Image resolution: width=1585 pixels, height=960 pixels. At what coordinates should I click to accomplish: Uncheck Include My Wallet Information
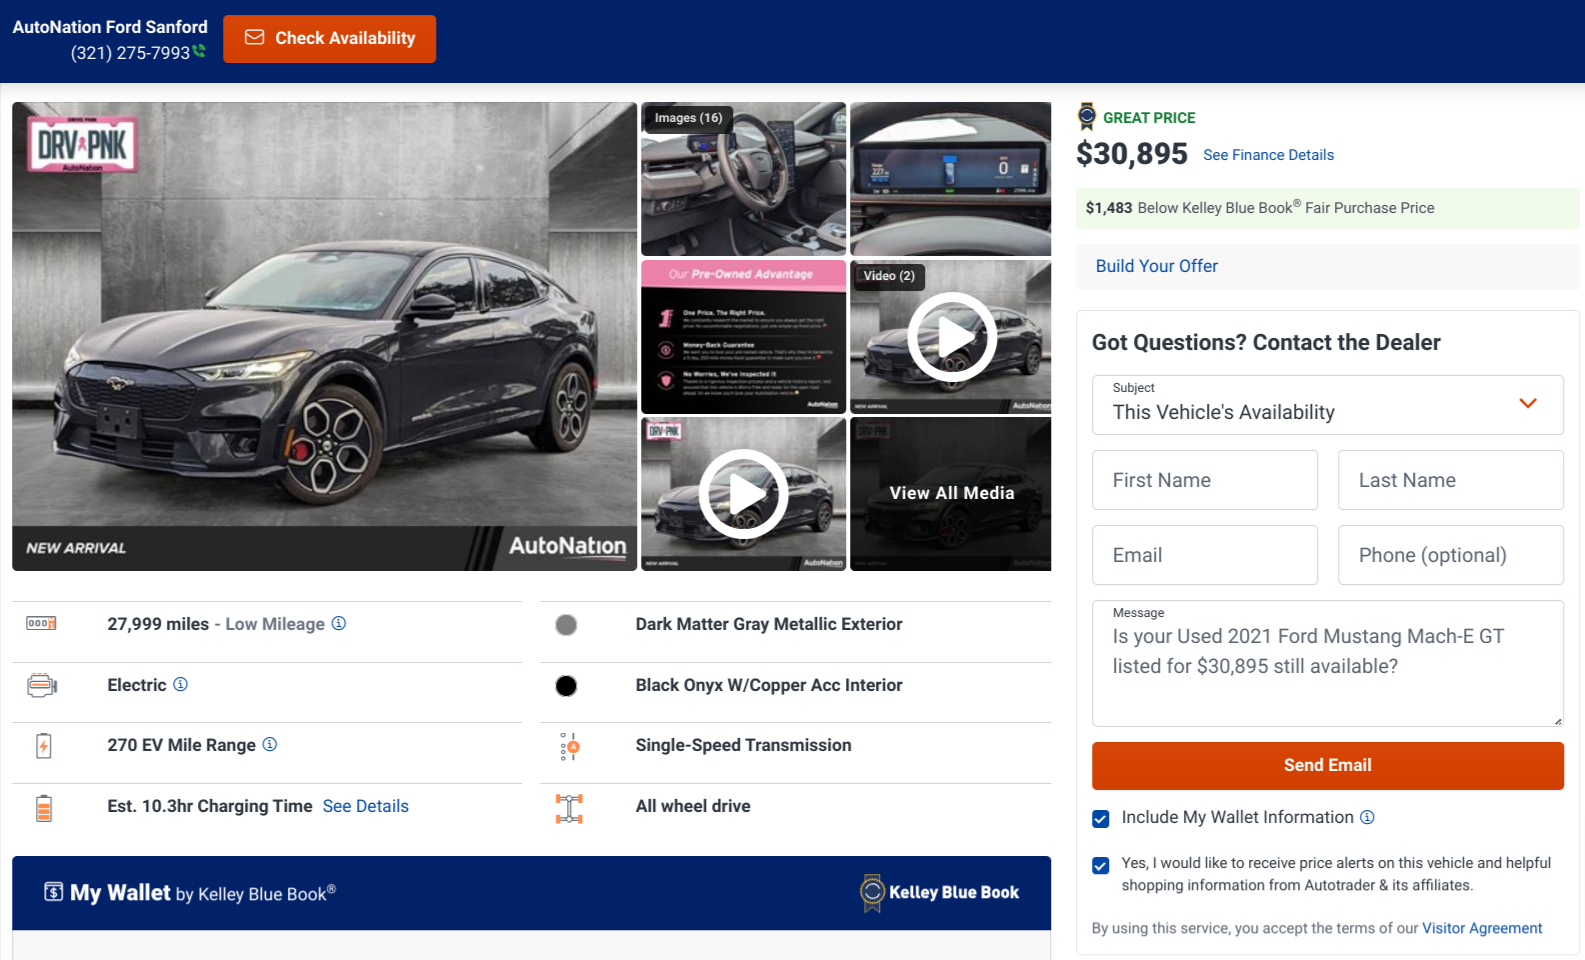pyautogui.click(x=1101, y=819)
